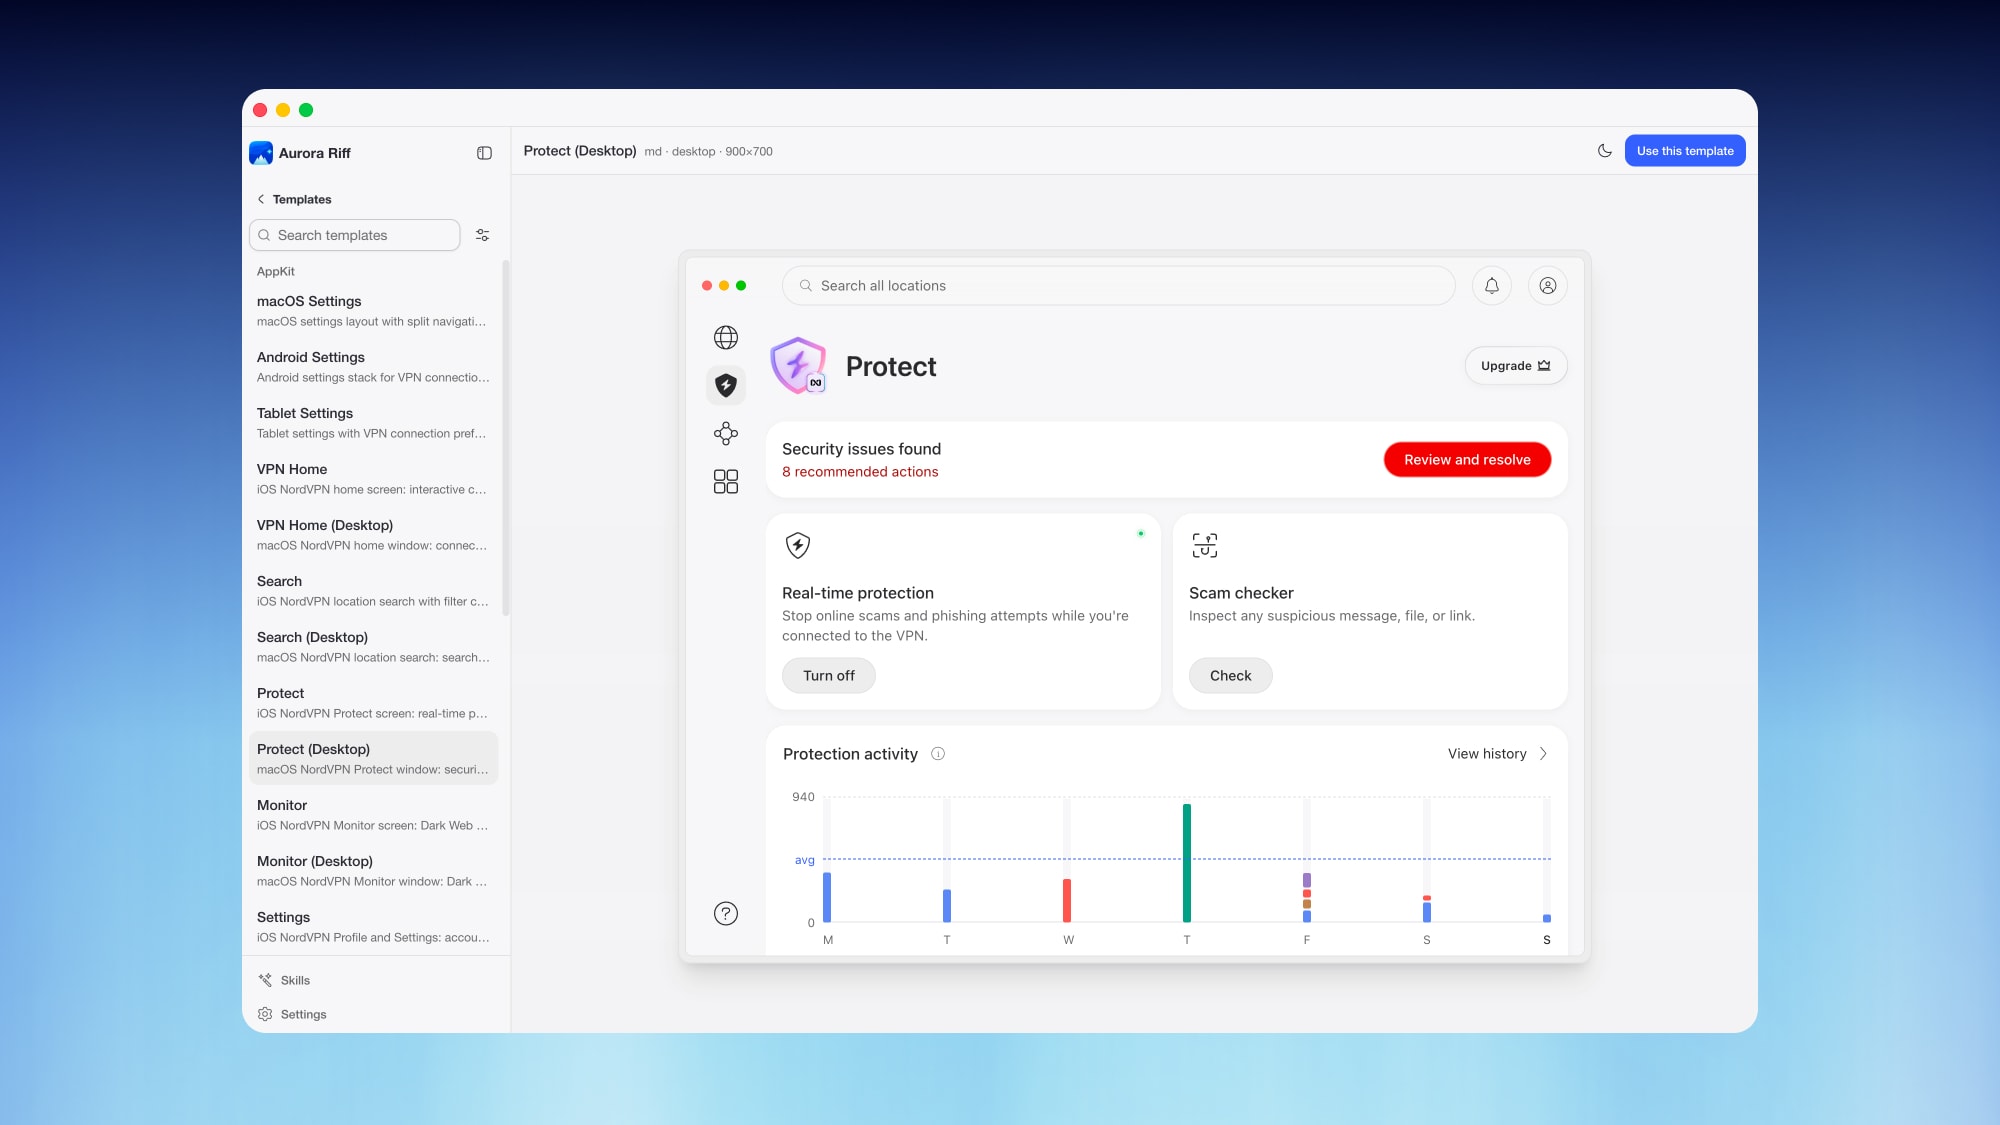Click the Real-time protection shield icon
Viewport: 2000px width, 1125px height.
798,545
